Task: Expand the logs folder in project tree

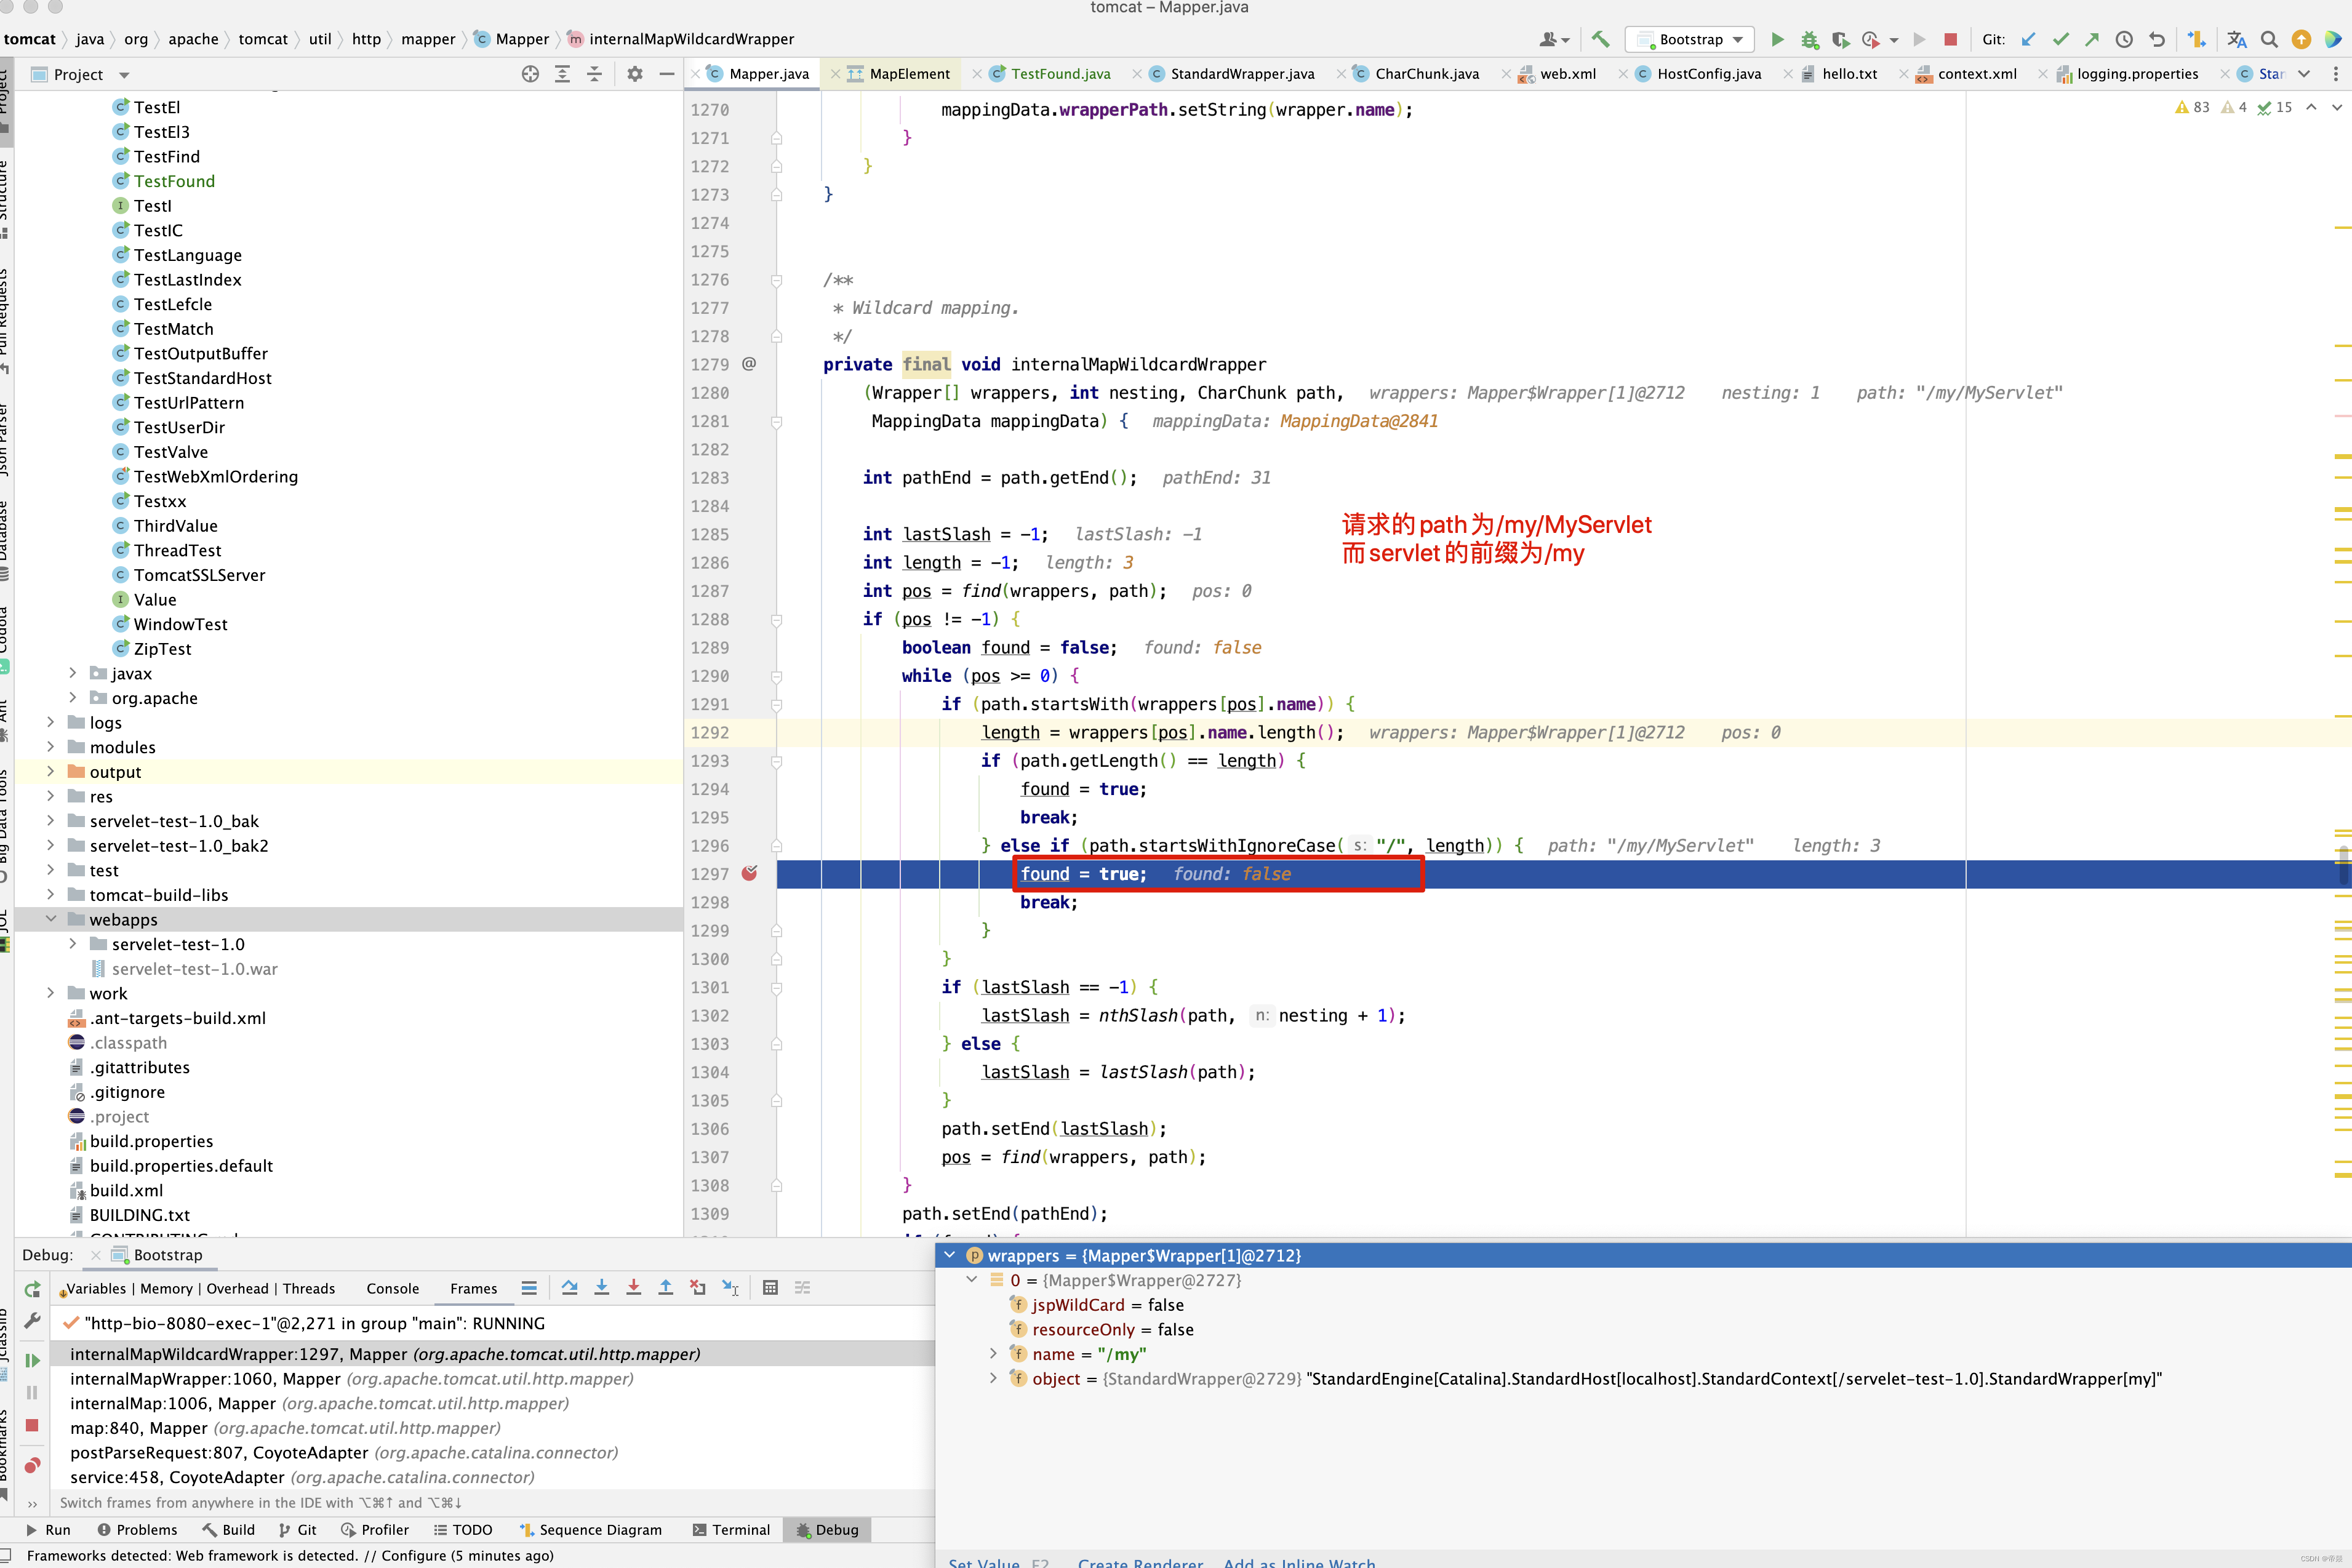Action: pos(50,723)
